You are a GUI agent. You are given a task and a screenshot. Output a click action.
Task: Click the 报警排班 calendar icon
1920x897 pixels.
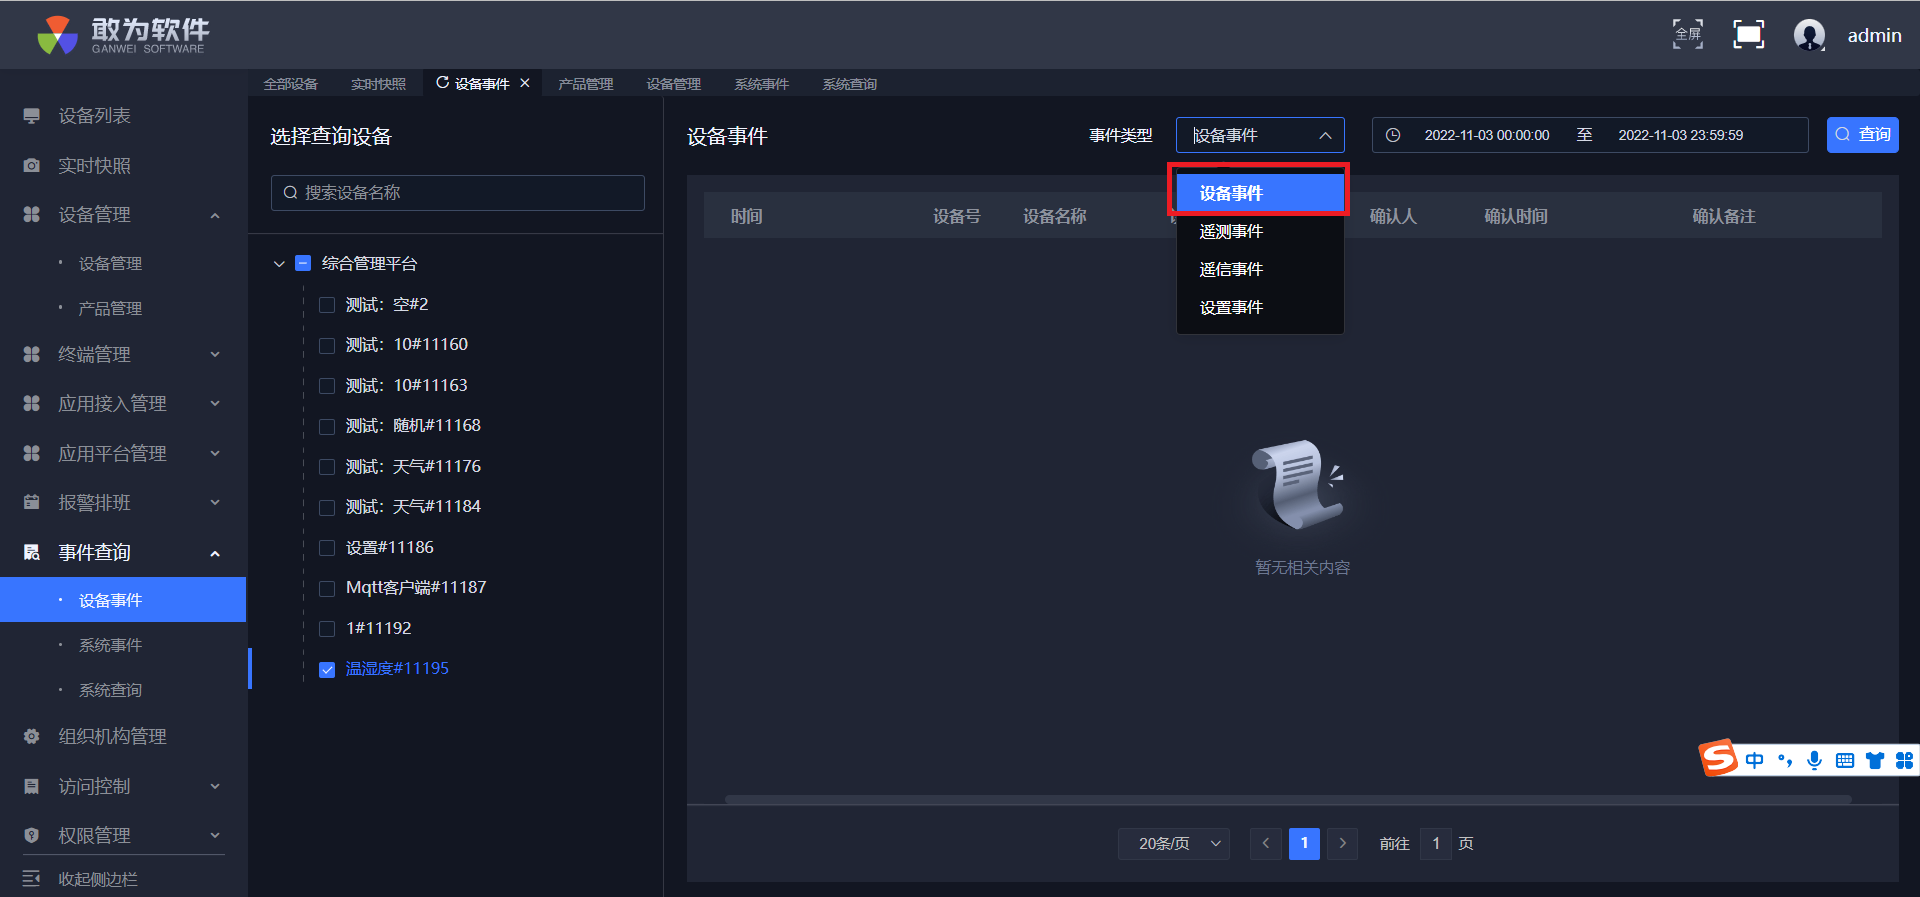tap(32, 502)
